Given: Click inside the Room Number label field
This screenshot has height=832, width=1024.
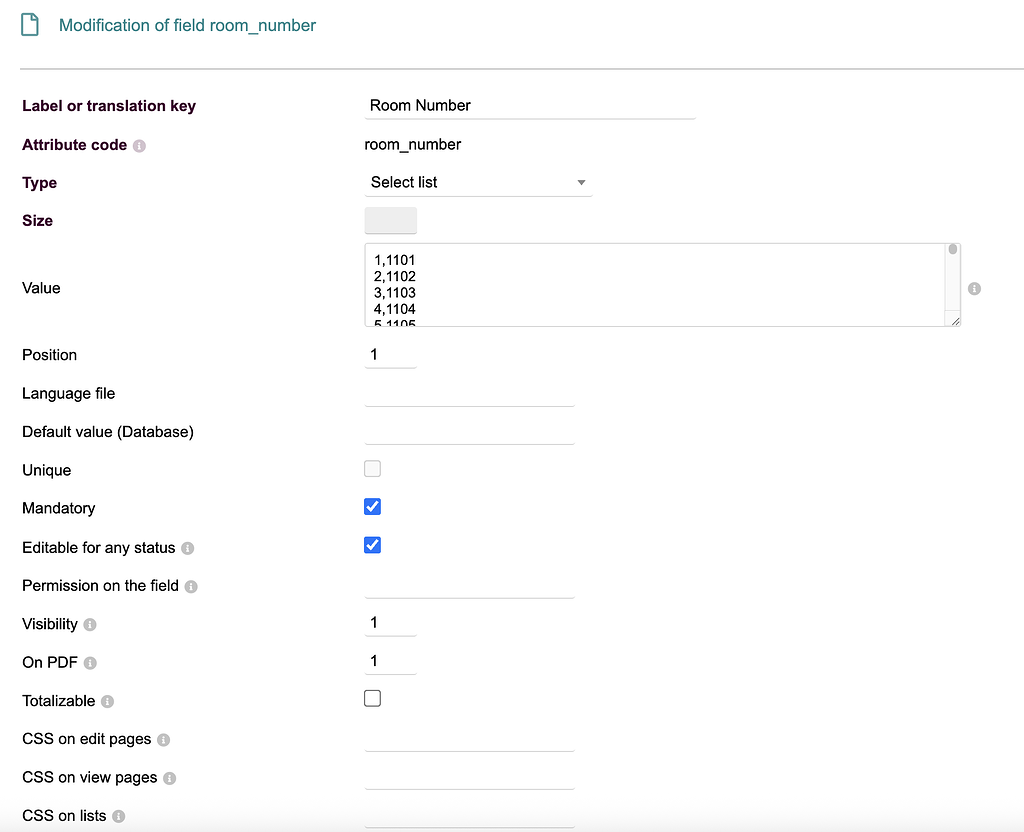Looking at the screenshot, I should 530,105.
